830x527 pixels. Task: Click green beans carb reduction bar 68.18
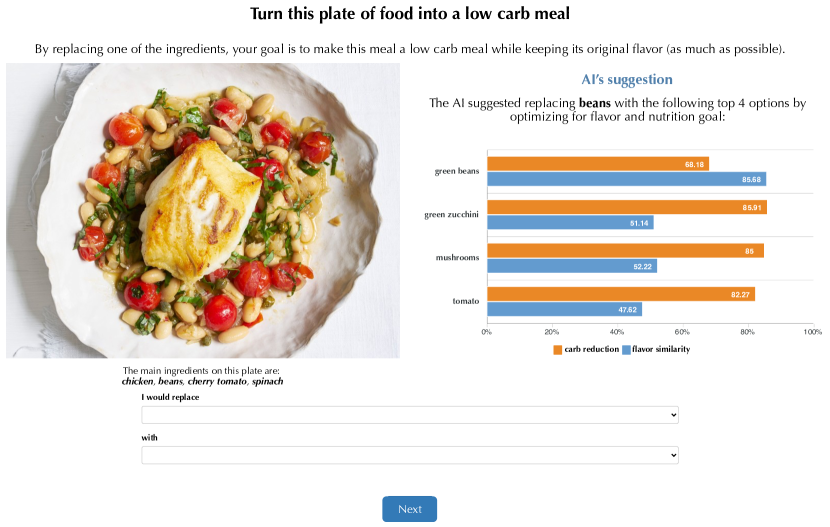[598, 164]
